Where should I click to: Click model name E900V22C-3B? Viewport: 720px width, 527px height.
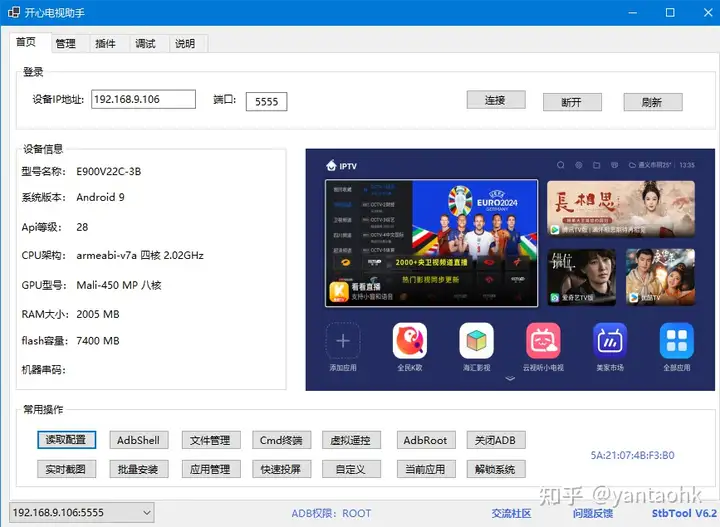coord(109,172)
